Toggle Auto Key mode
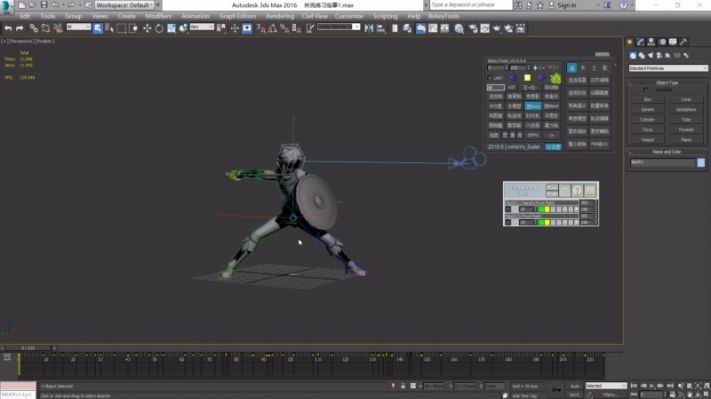Screen dimensions: 711x399 [575, 386]
